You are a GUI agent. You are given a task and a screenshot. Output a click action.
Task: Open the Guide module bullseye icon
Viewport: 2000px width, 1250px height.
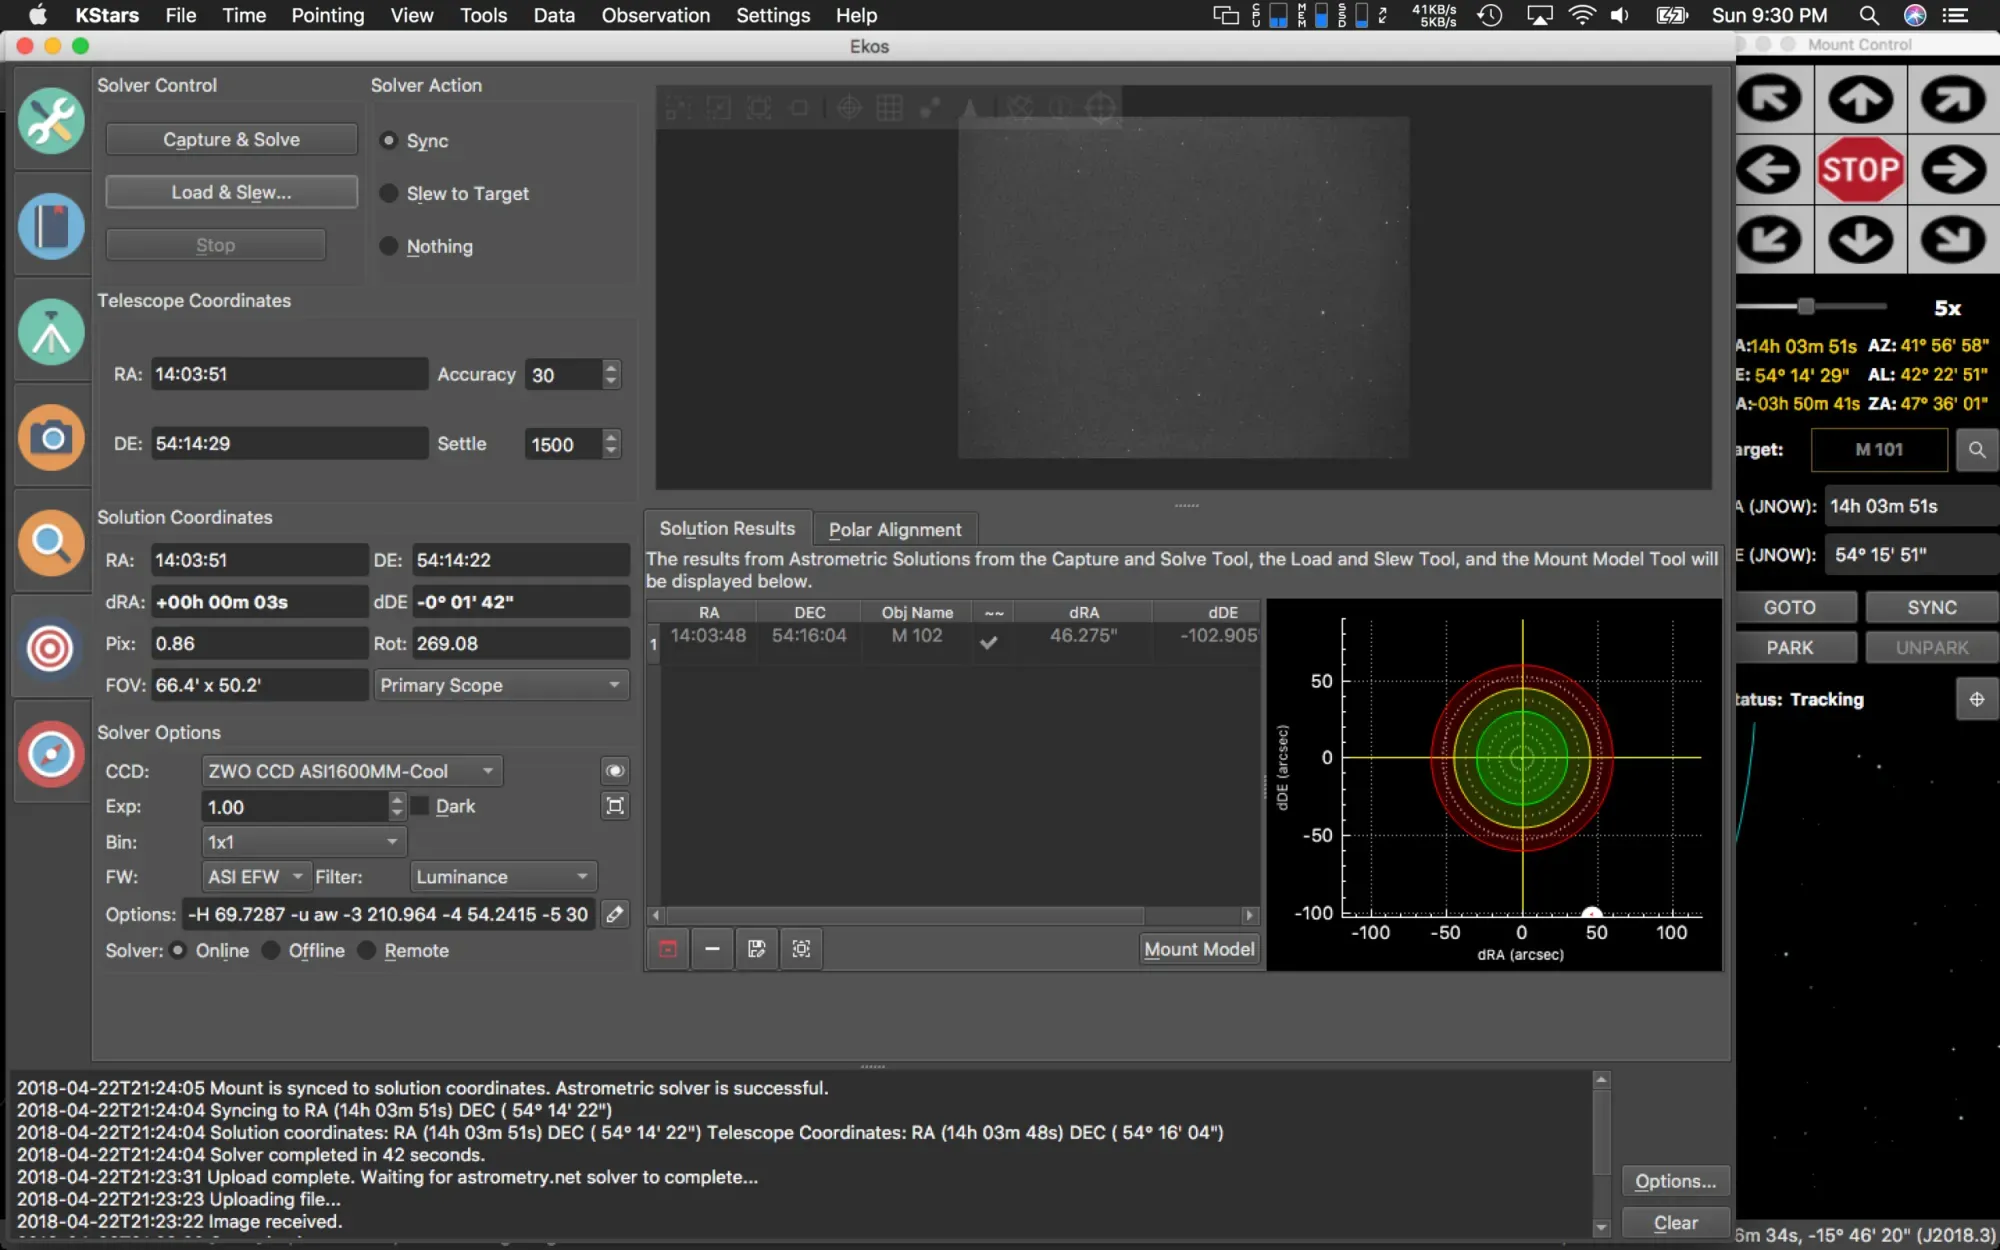click(51, 649)
